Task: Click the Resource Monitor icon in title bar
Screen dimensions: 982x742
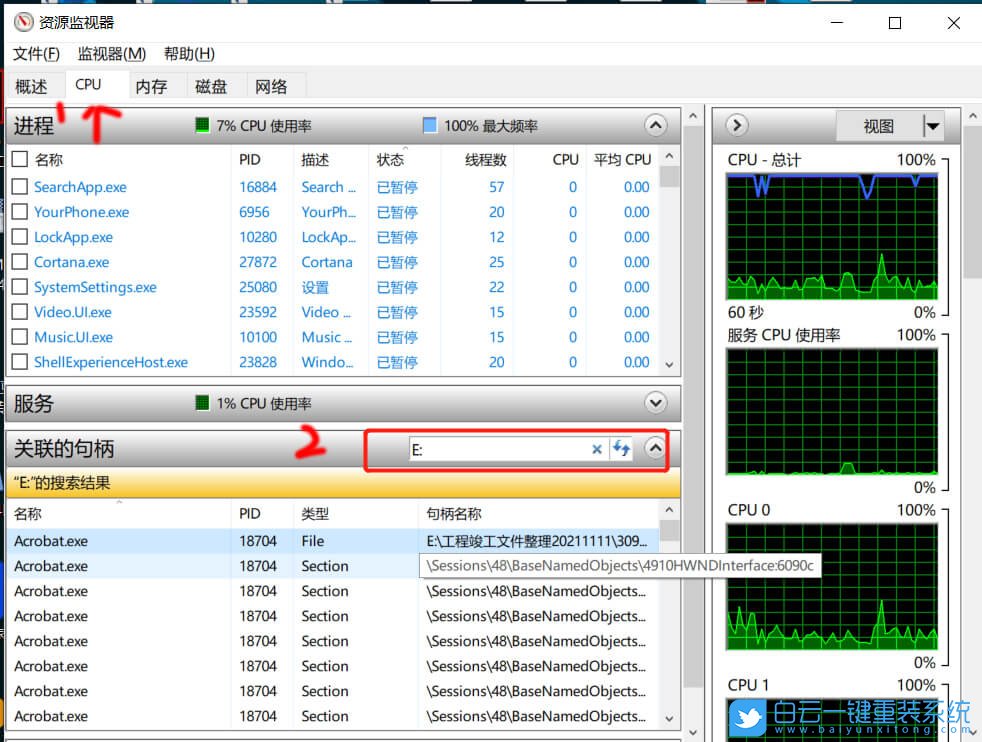Action: click(22, 21)
